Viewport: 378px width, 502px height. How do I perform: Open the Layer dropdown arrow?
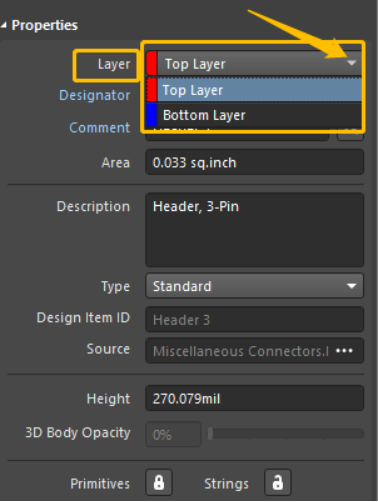[x=352, y=63]
